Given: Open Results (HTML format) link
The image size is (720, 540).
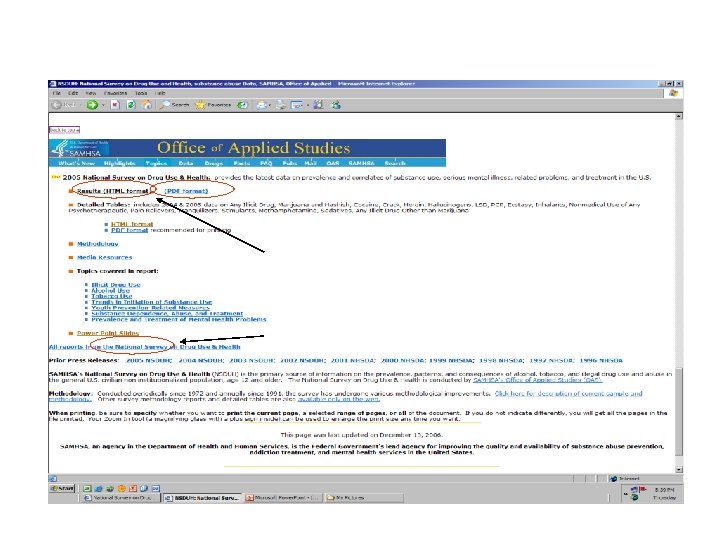Looking at the screenshot, I should pyautogui.click(x=112, y=191).
